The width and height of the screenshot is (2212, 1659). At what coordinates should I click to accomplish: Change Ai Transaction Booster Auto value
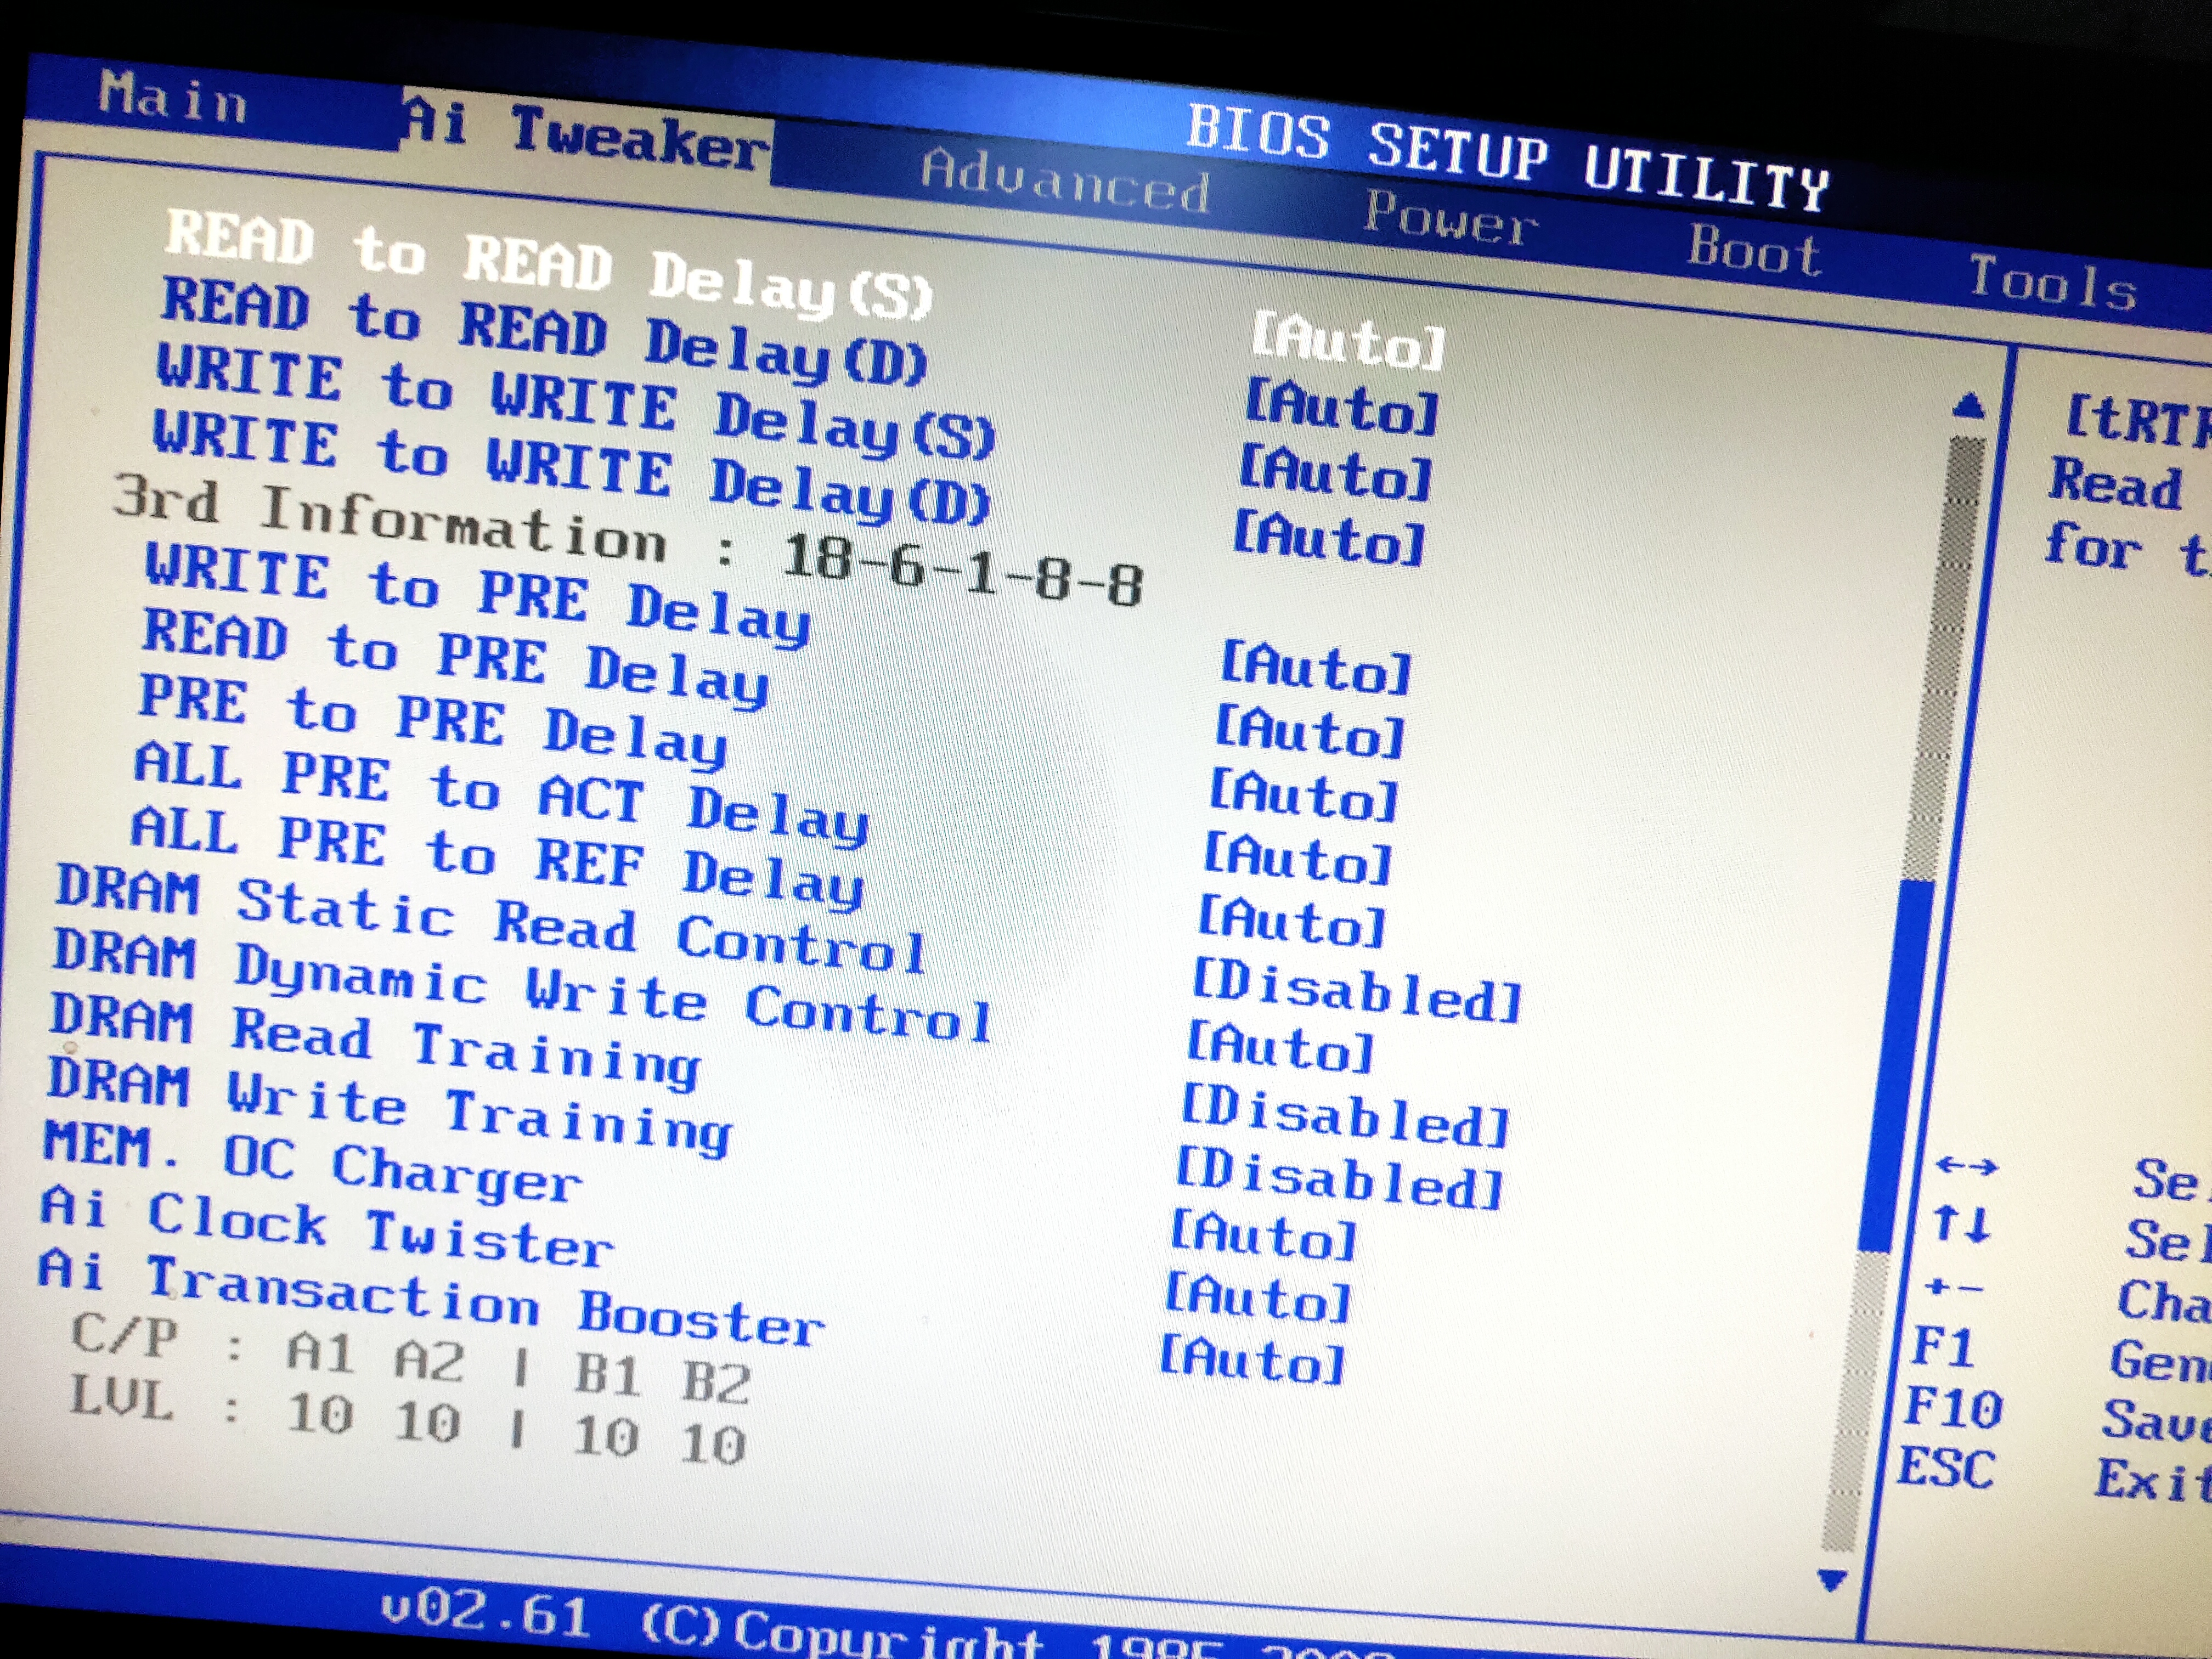click(x=1252, y=1359)
